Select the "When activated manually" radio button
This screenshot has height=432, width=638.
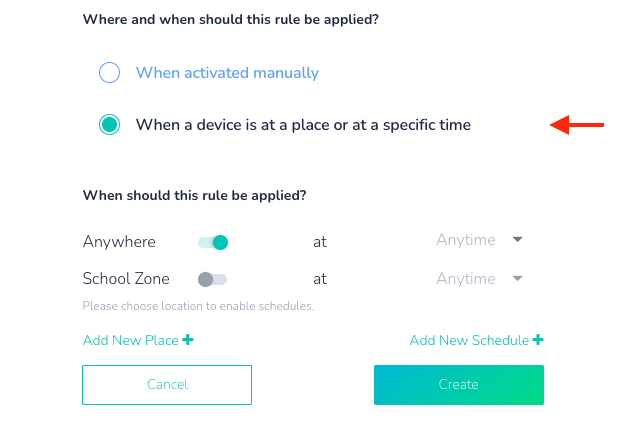[109, 73]
